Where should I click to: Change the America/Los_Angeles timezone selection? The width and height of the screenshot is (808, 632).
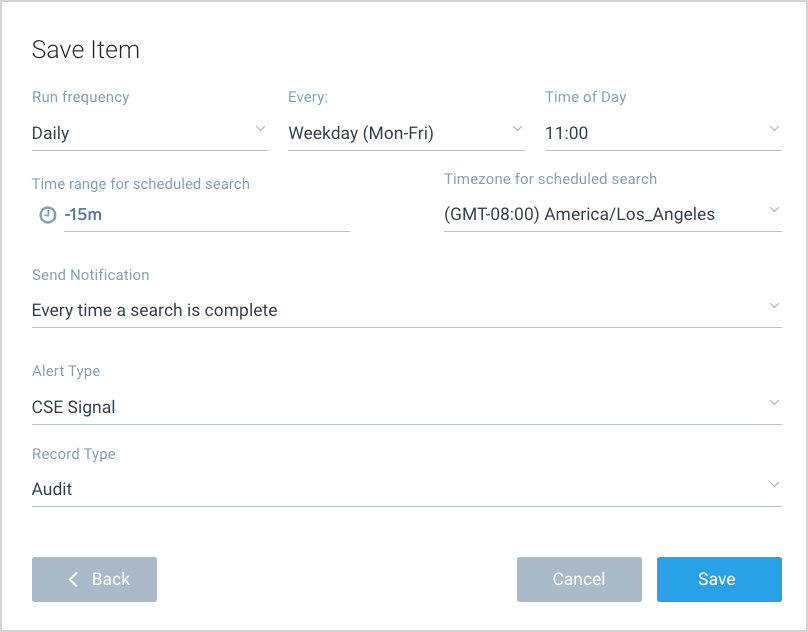click(x=600, y=214)
